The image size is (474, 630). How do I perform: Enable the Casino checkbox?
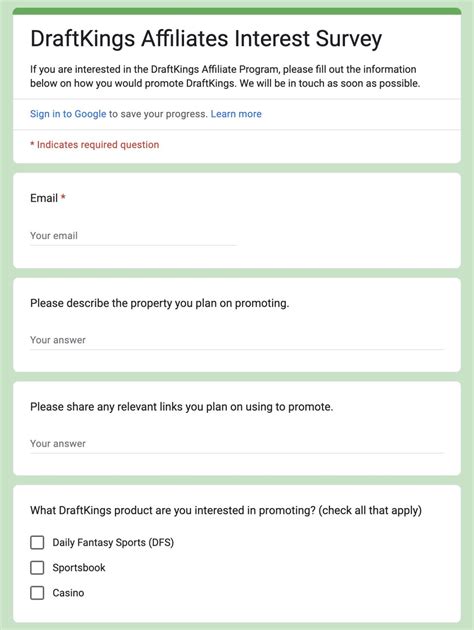click(x=37, y=593)
